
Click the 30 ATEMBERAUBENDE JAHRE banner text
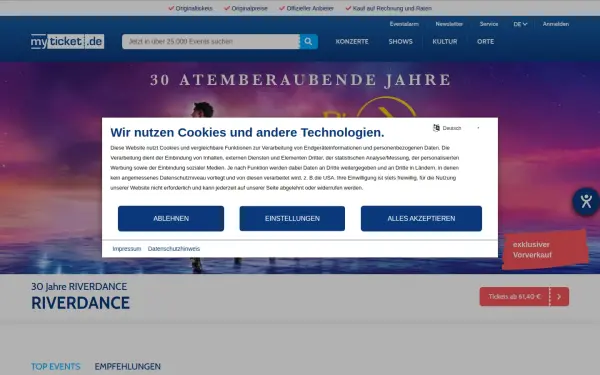tap(300, 80)
